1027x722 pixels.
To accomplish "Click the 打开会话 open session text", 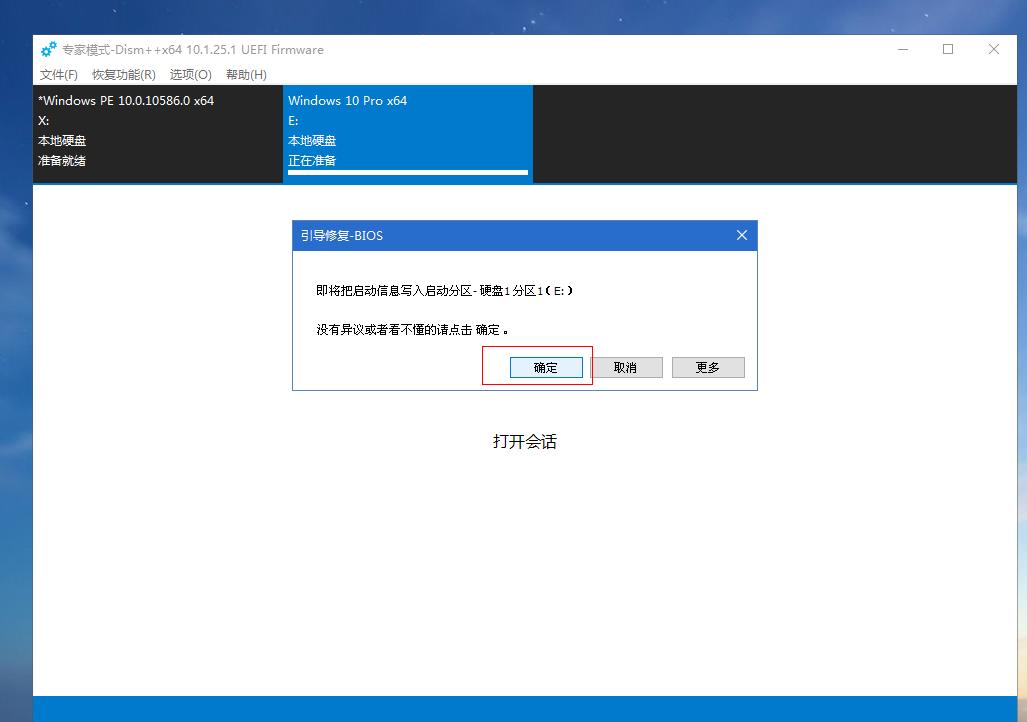I will (x=524, y=441).
